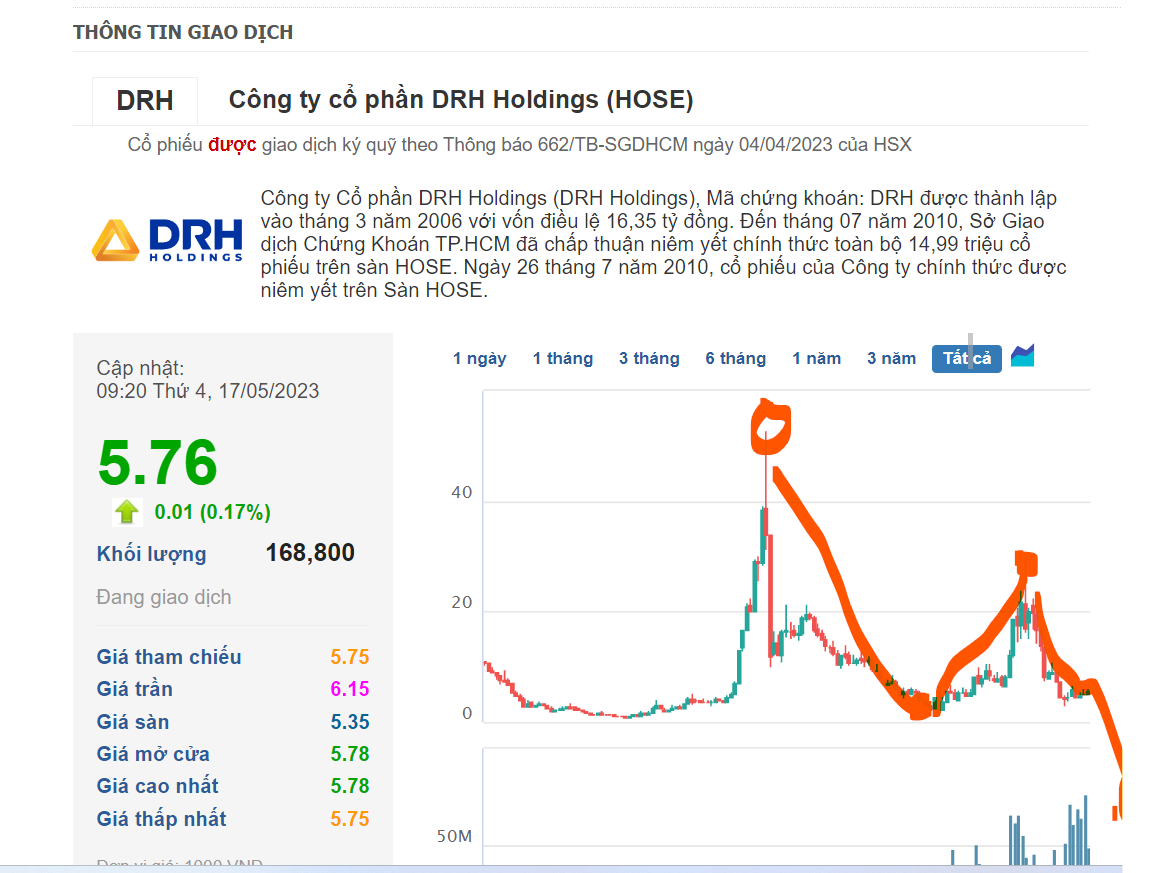Select the 3 tháng chart range
Screen dimensions: 1172x873
tap(649, 359)
